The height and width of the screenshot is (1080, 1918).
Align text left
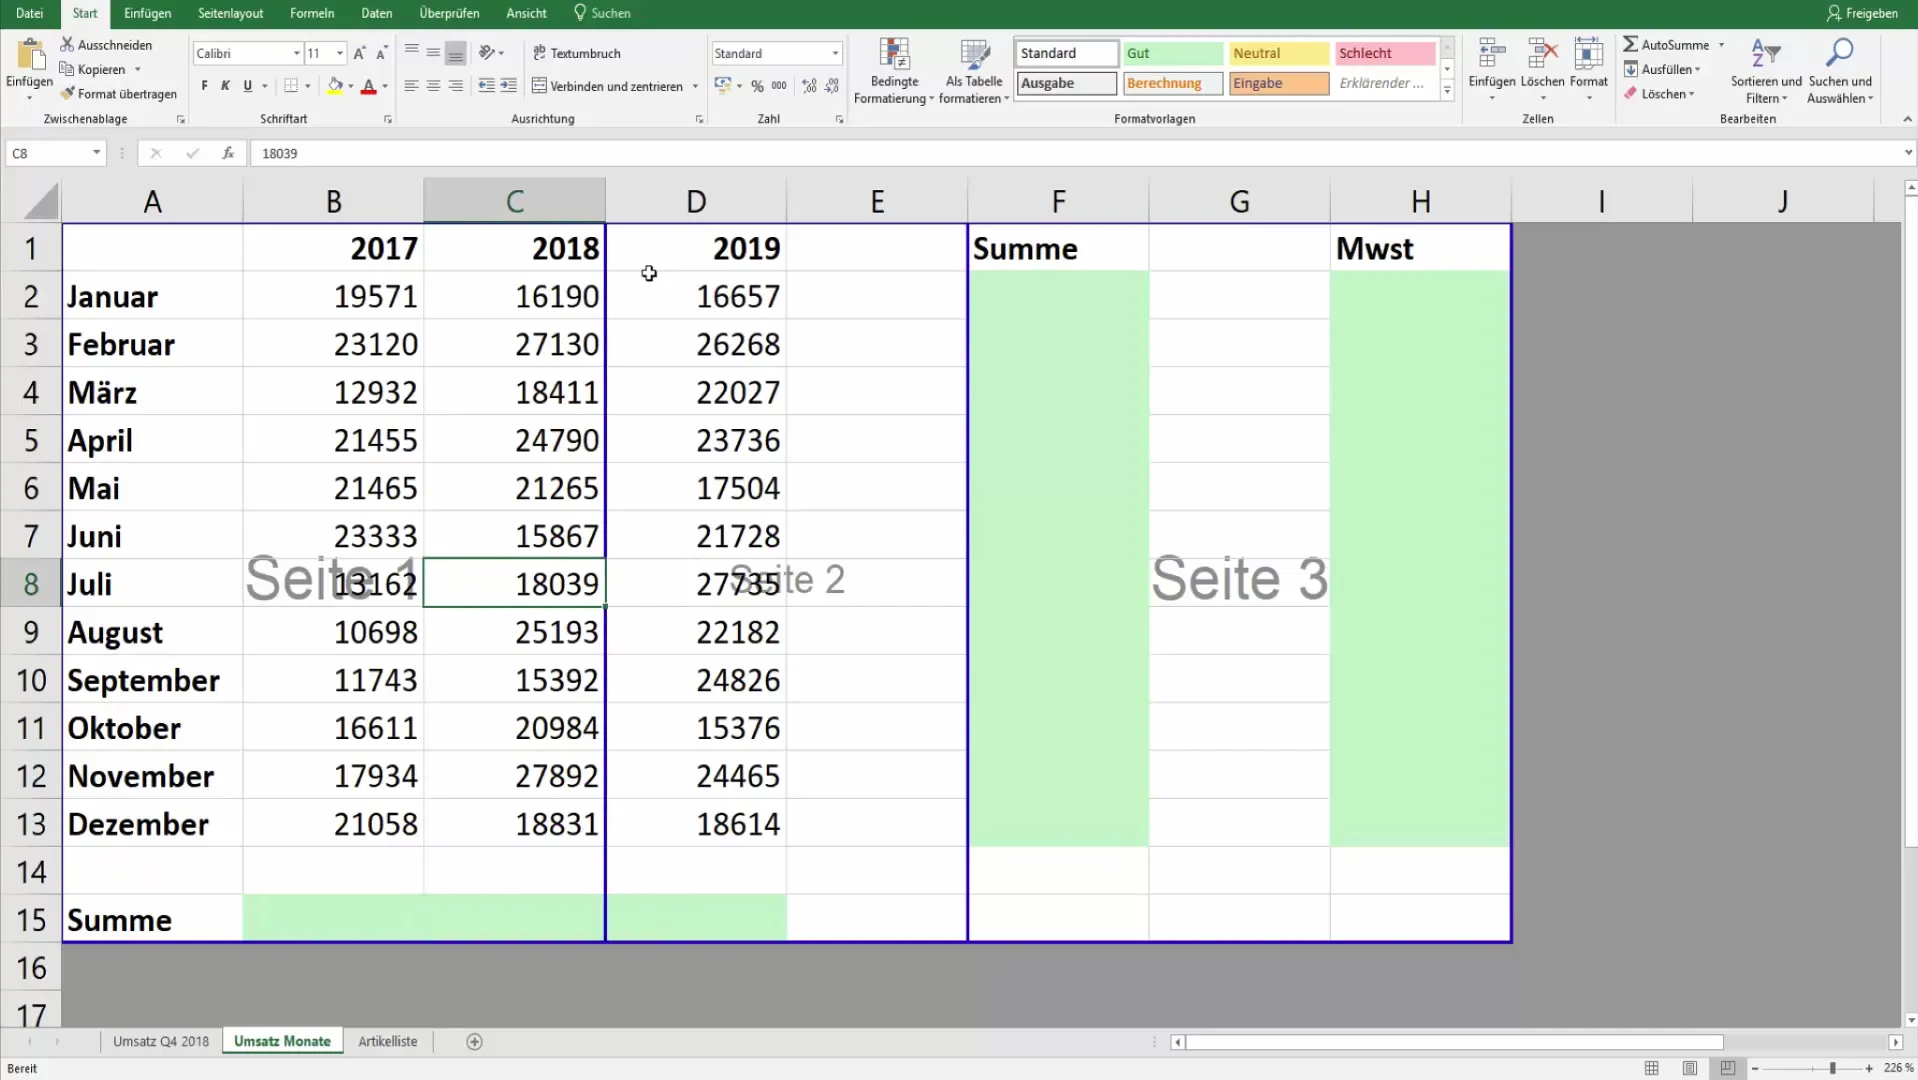click(x=411, y=86)
